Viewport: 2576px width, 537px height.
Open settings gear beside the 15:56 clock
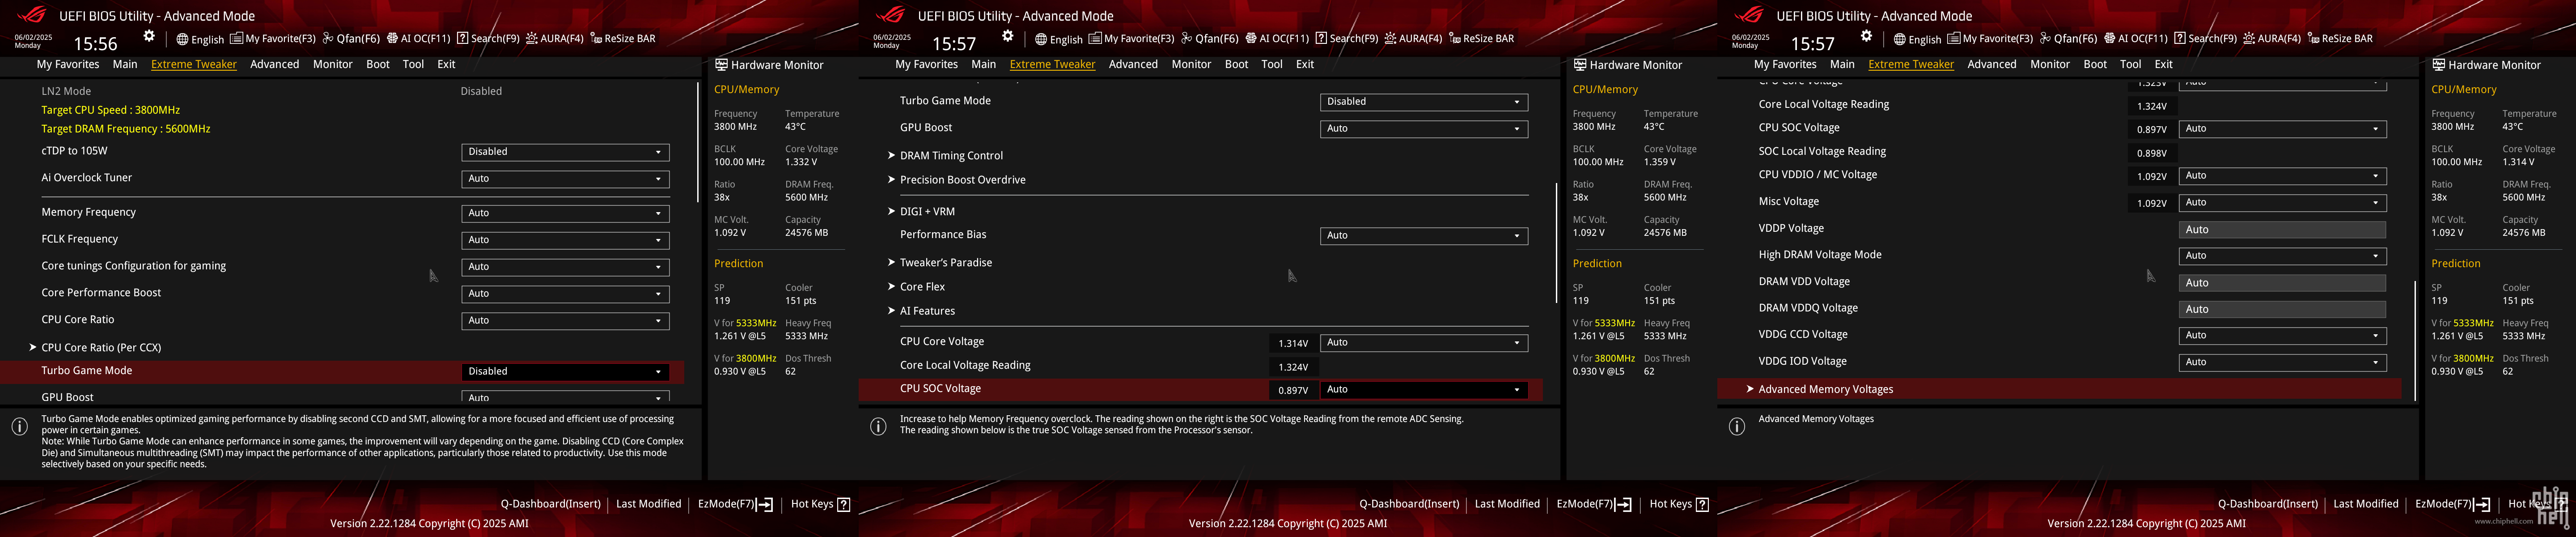click(x=149, y=36)
